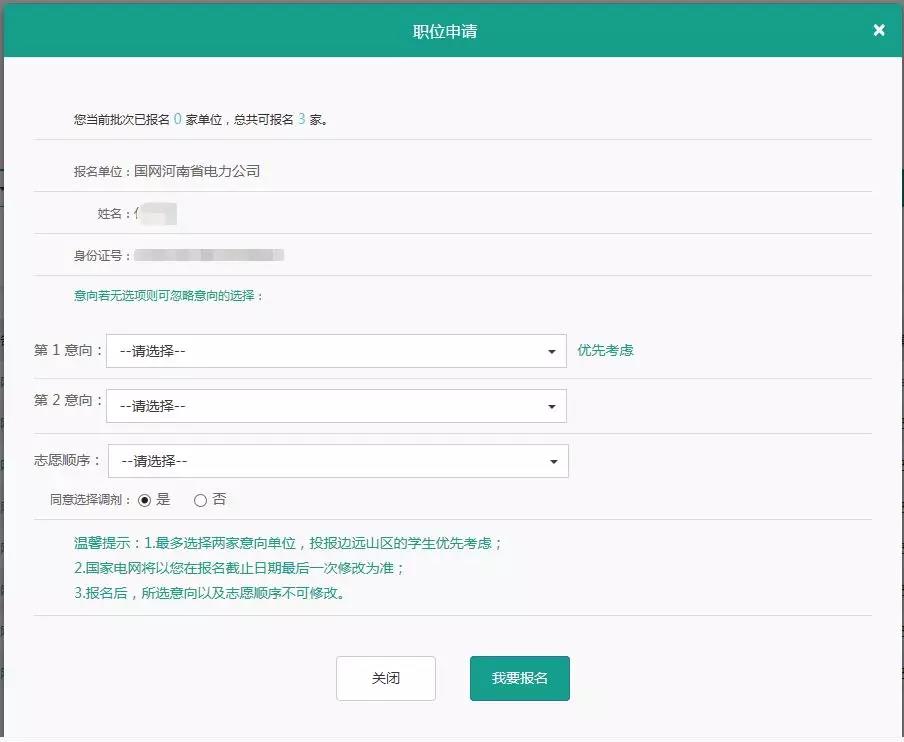Click the arrow icon of the 第 2 意向 dropdown

(552, 407)
